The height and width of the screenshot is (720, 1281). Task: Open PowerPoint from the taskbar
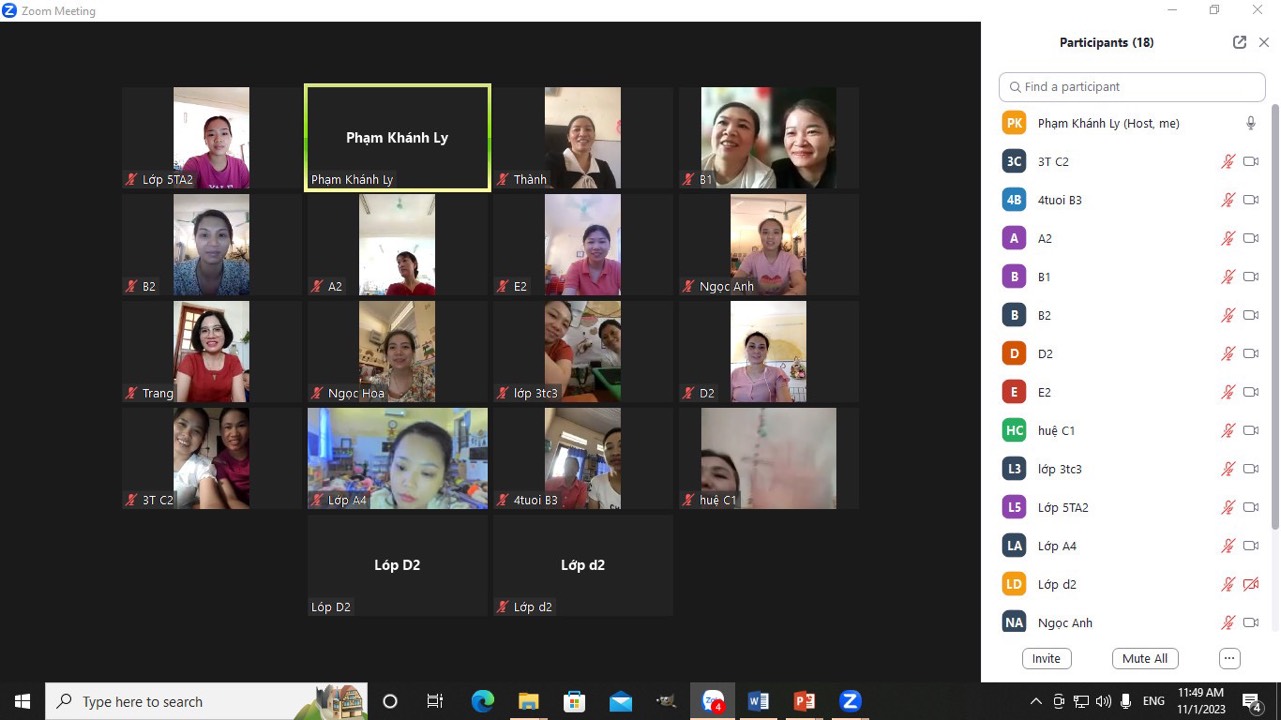point(804,701)
